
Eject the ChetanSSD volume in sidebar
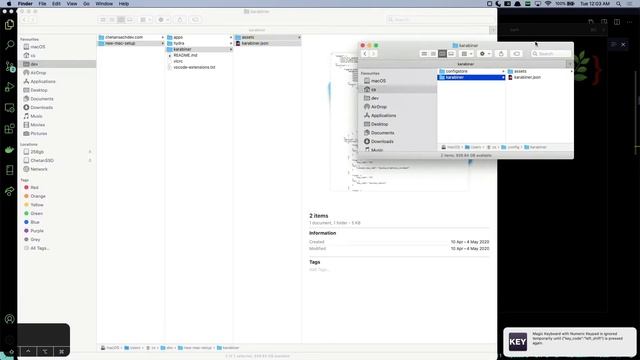tap(90, 160)
